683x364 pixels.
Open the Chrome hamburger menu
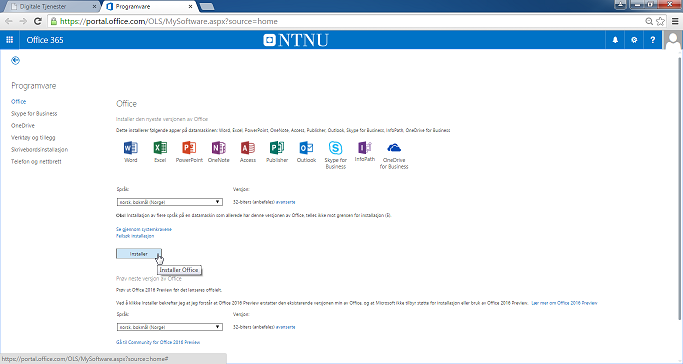click(x=675, y=21)
